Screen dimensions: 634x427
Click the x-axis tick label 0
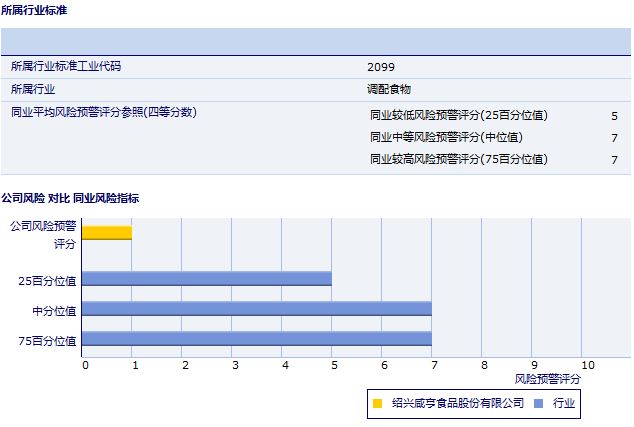tap(85, 365)
